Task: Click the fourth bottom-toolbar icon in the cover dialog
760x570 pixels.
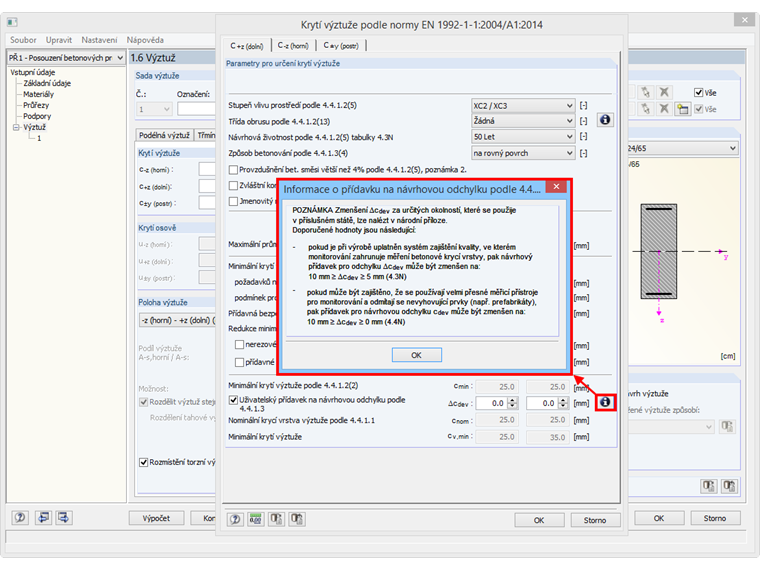Action: 297,520
